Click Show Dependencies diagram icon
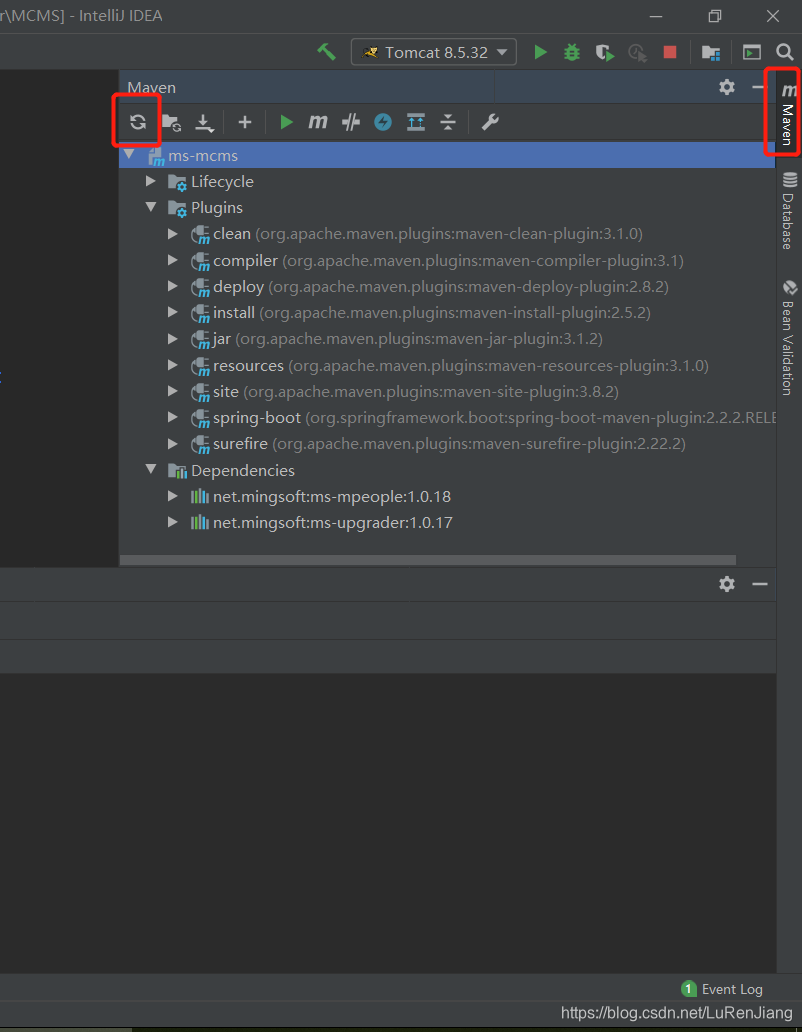The width and height of the screenshot is (802, 1032). 416,122
